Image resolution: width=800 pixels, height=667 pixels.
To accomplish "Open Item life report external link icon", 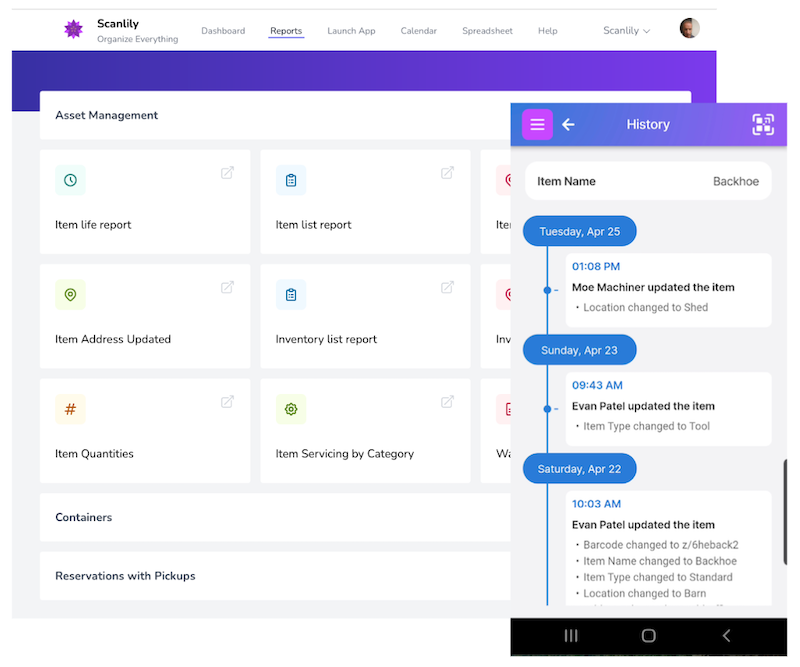I will click(x=228, y=173).
